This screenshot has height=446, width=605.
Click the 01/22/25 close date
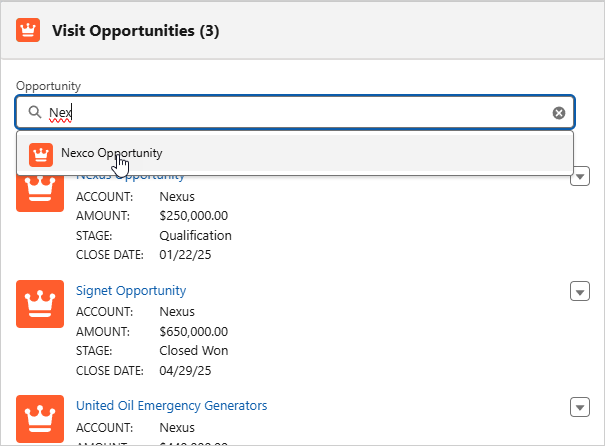tap(185, 255)
